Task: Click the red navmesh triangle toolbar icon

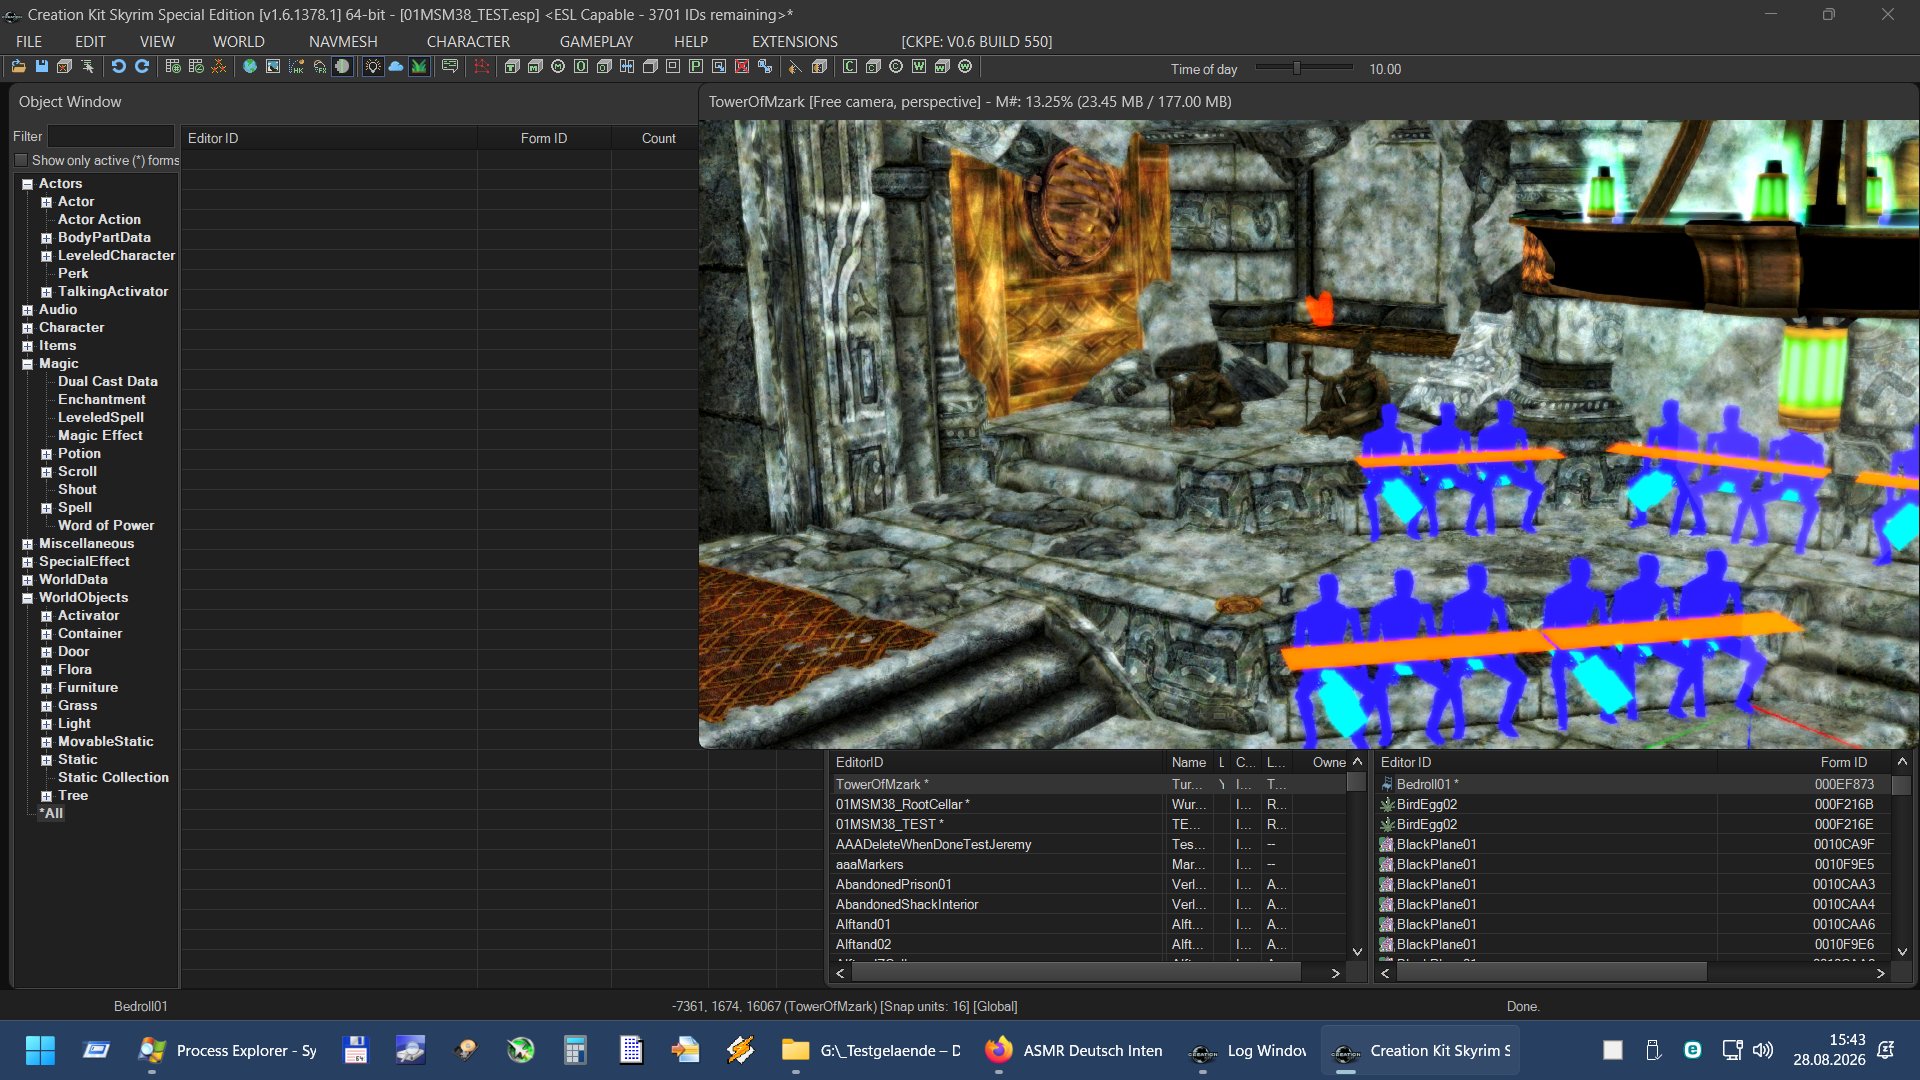Action: click(482, 67)
